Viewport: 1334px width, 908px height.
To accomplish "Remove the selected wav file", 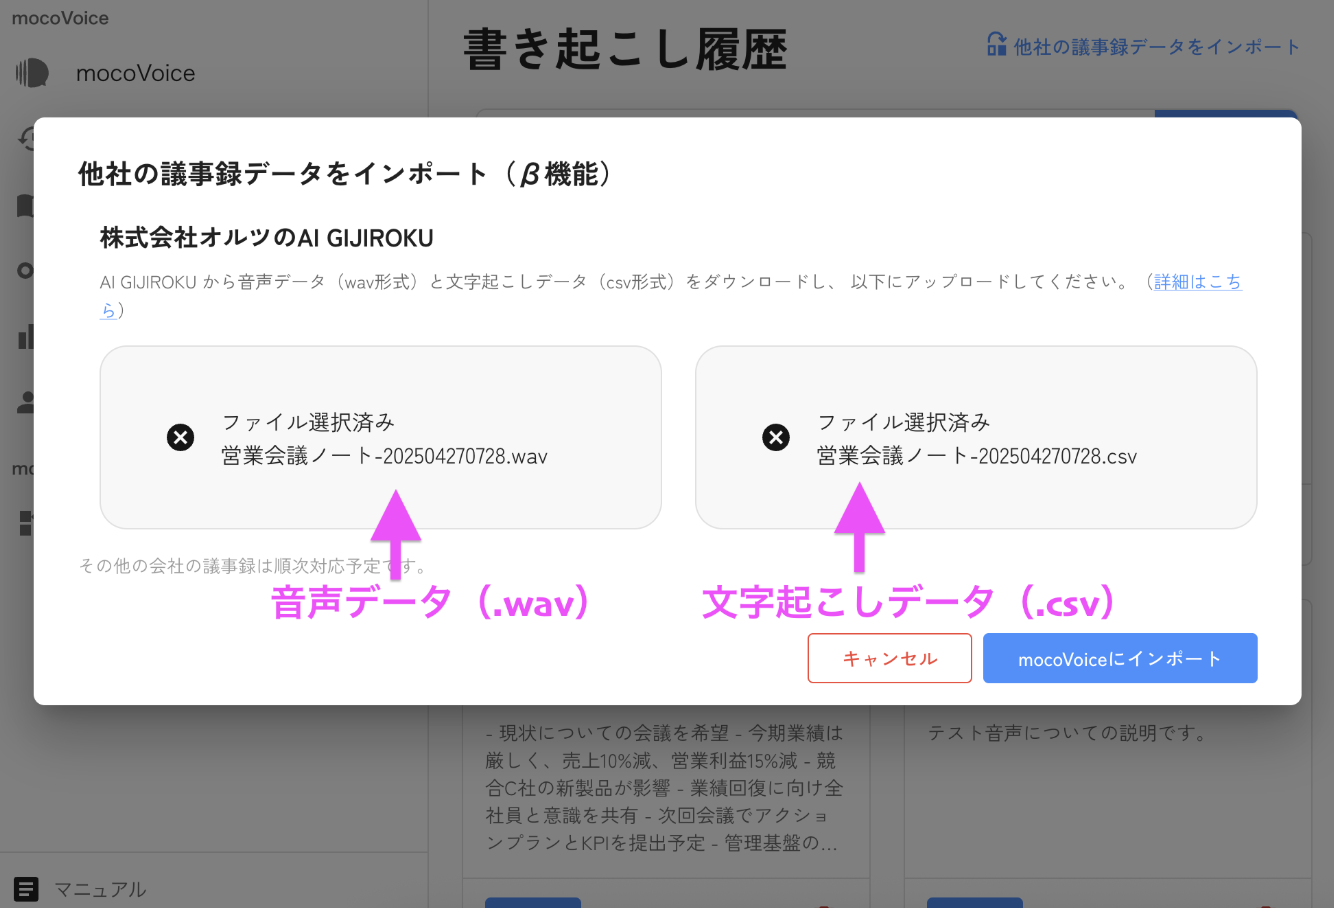I will coord(180,437).
